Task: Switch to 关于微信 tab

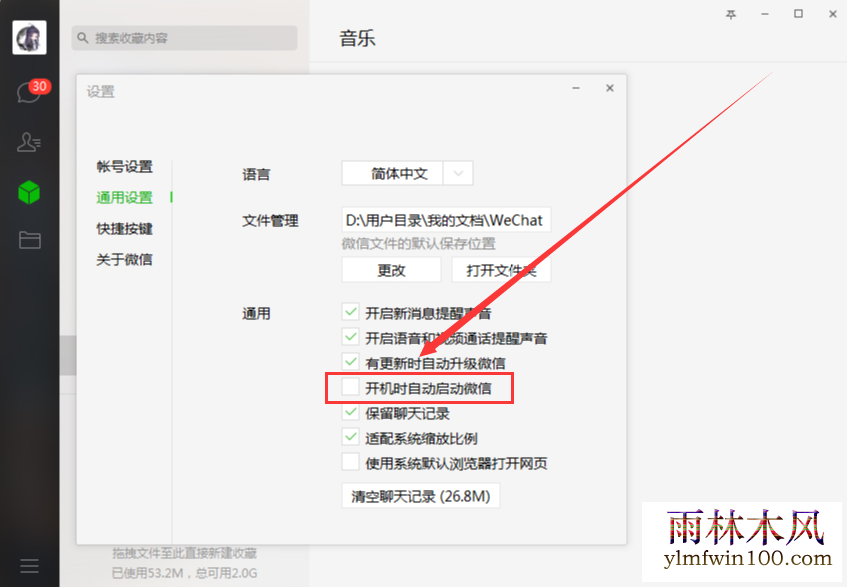Action: tap(125, 260)
